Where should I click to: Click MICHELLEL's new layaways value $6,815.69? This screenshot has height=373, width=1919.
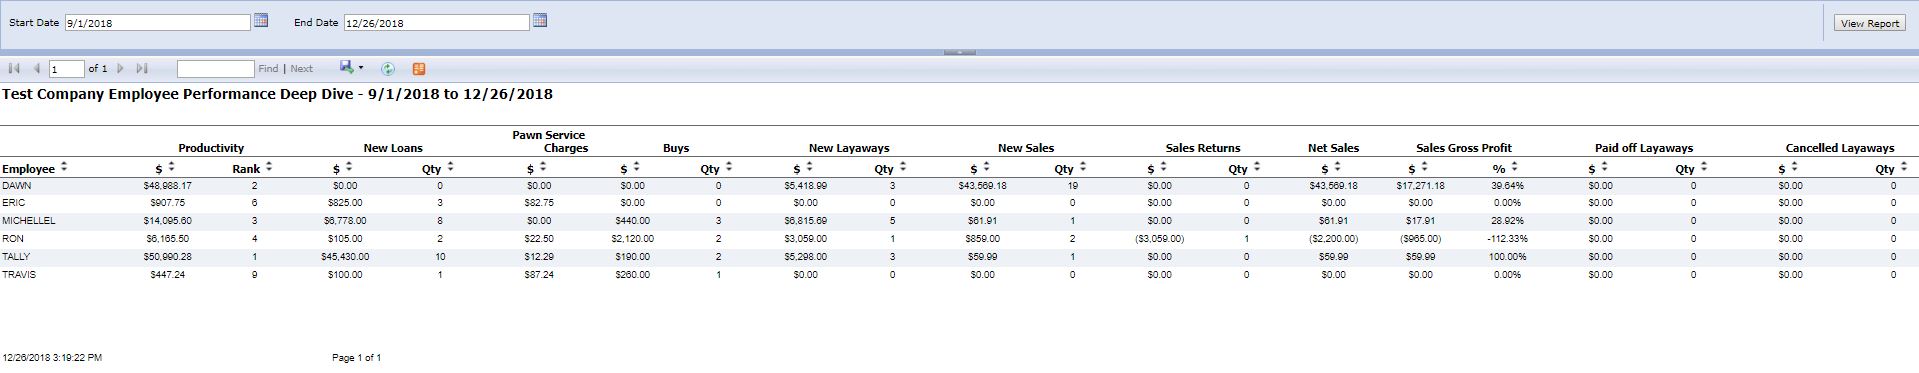pyautogui.click(x=806, y=221)
